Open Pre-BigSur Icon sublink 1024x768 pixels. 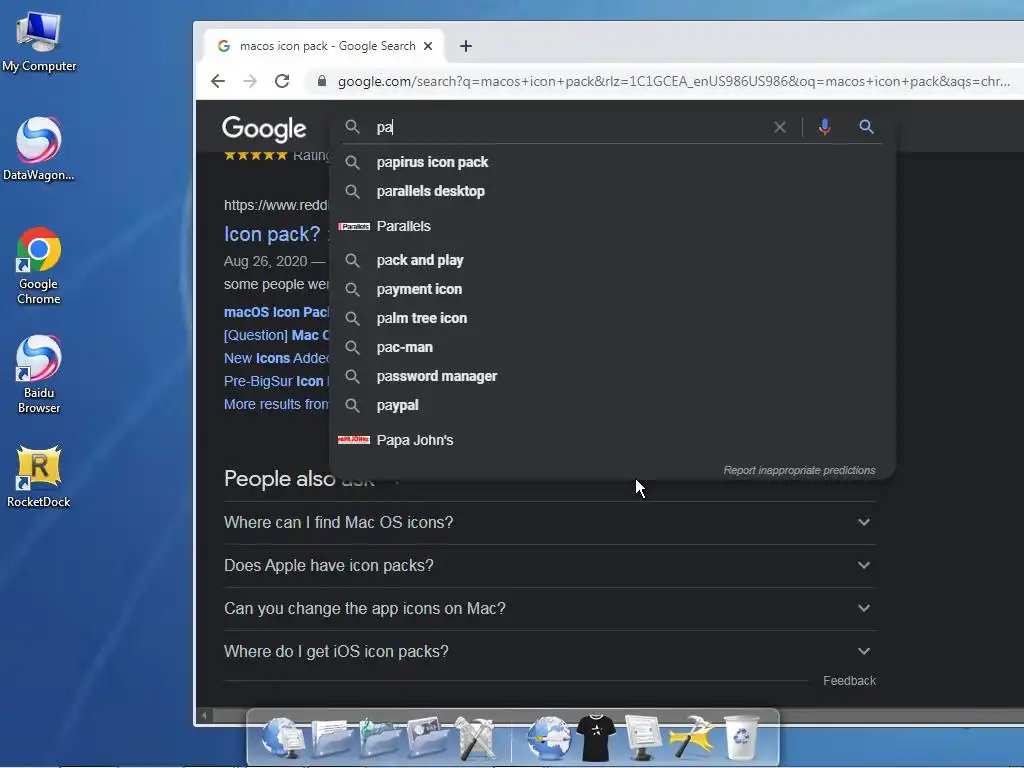pos(276,381)
